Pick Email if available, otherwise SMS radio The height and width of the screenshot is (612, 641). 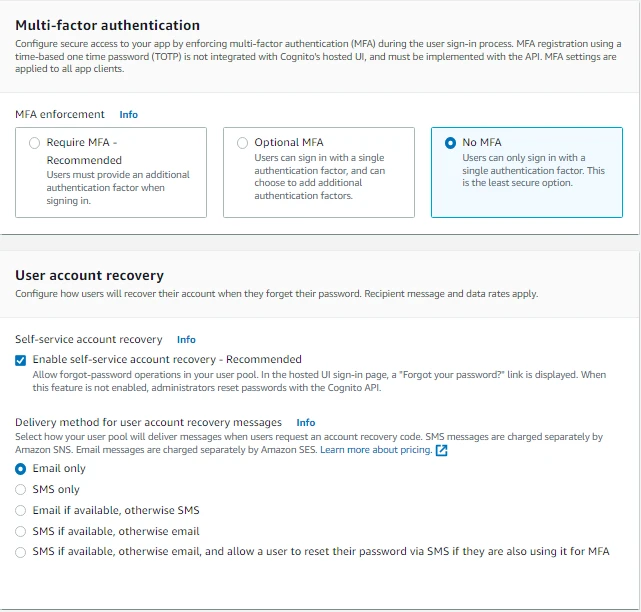21,510
